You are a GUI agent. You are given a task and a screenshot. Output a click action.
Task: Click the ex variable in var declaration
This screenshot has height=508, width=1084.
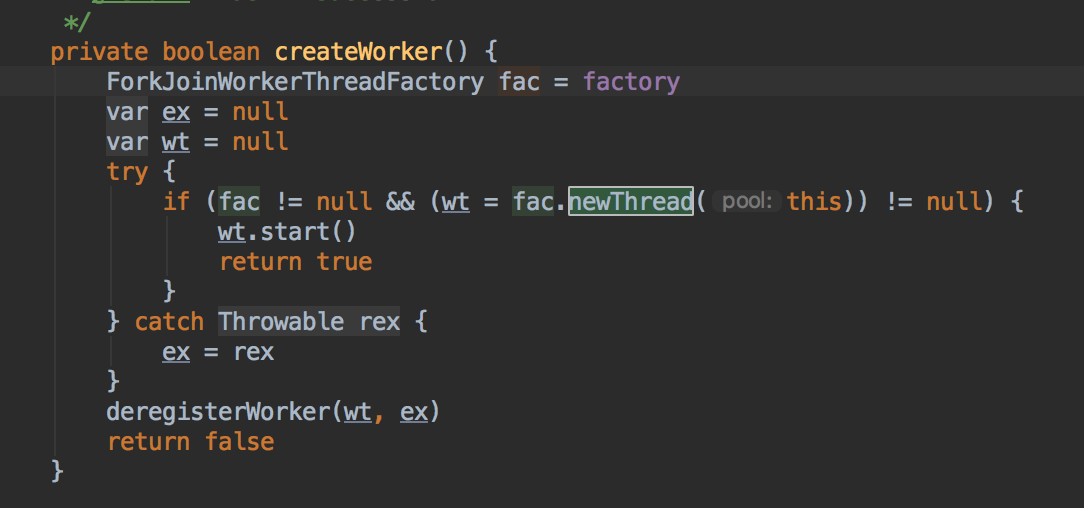[x=175, y=111]
